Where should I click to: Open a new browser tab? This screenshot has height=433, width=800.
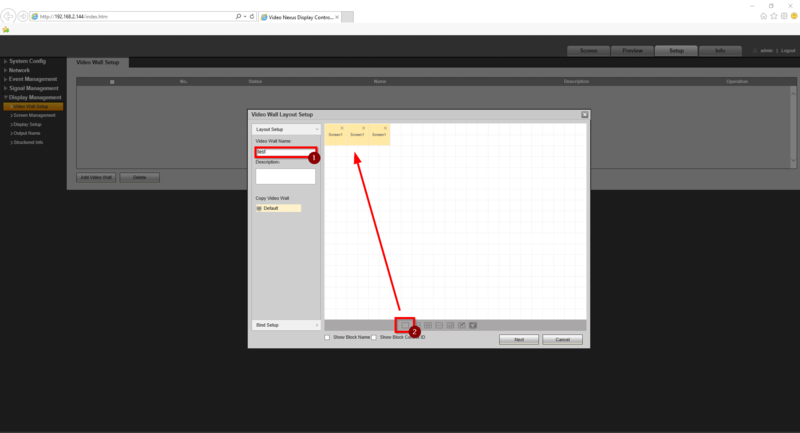point(347,17)
